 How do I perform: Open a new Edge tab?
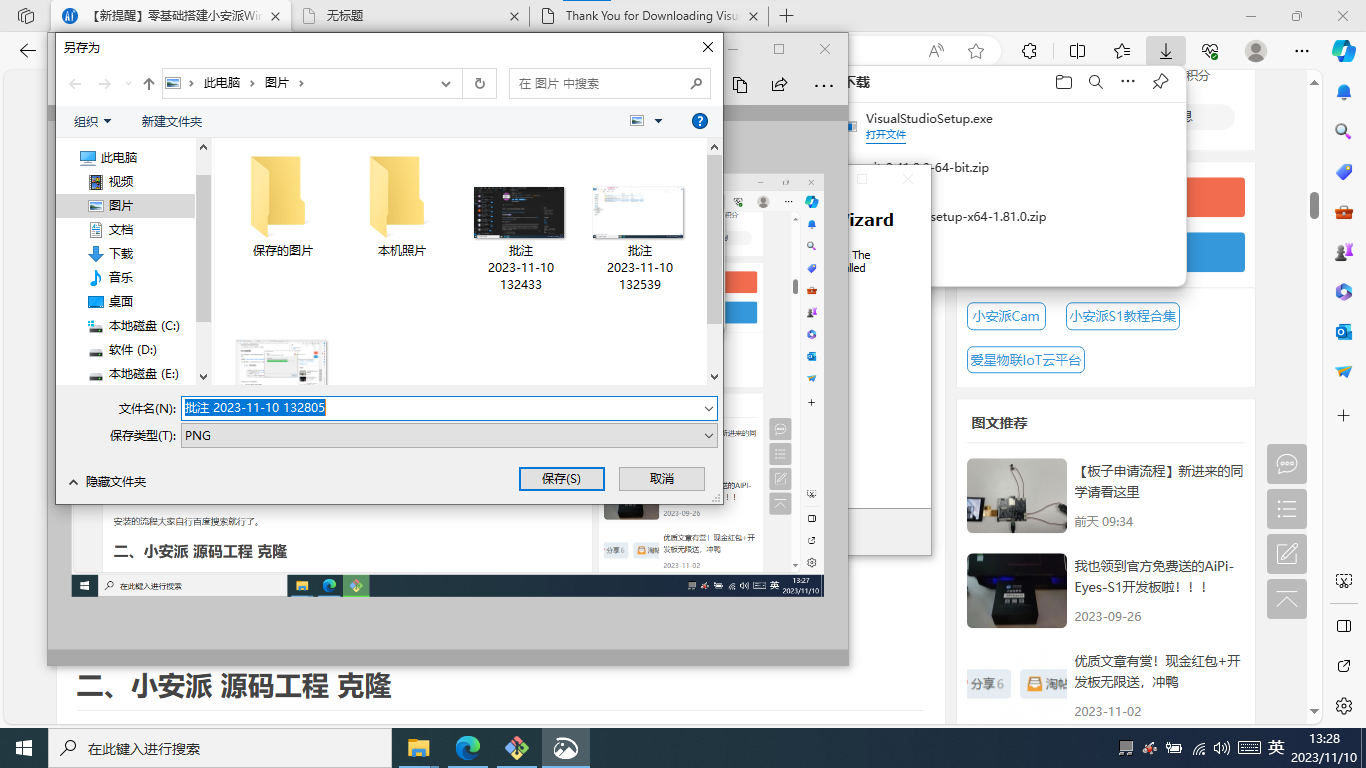[787, 16]
